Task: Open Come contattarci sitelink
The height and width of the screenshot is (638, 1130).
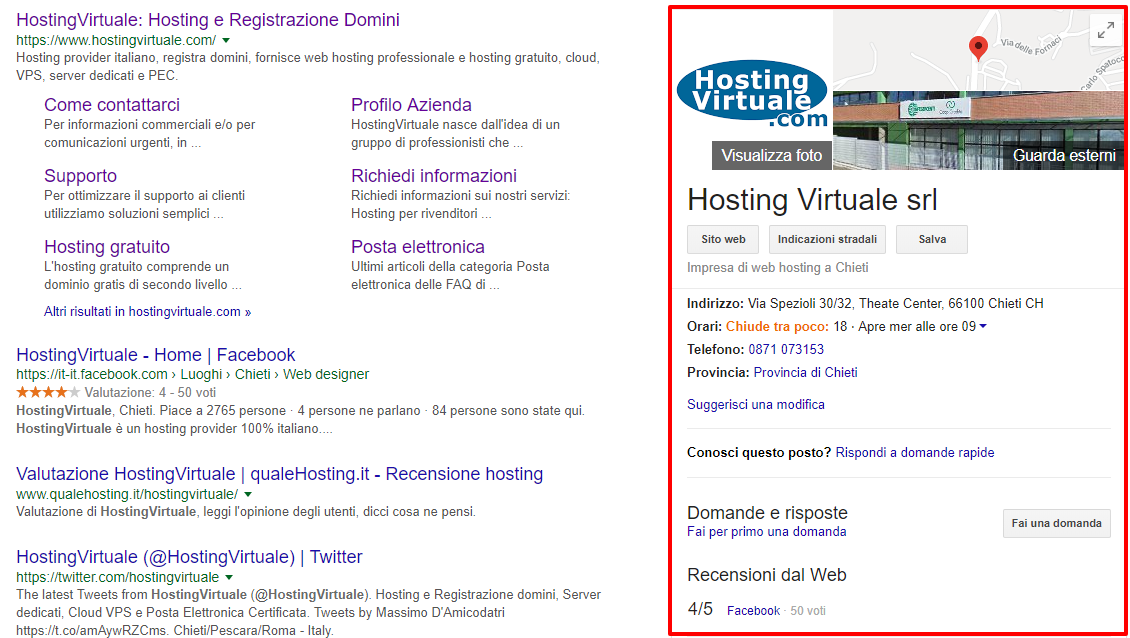Action: [112, 105]
